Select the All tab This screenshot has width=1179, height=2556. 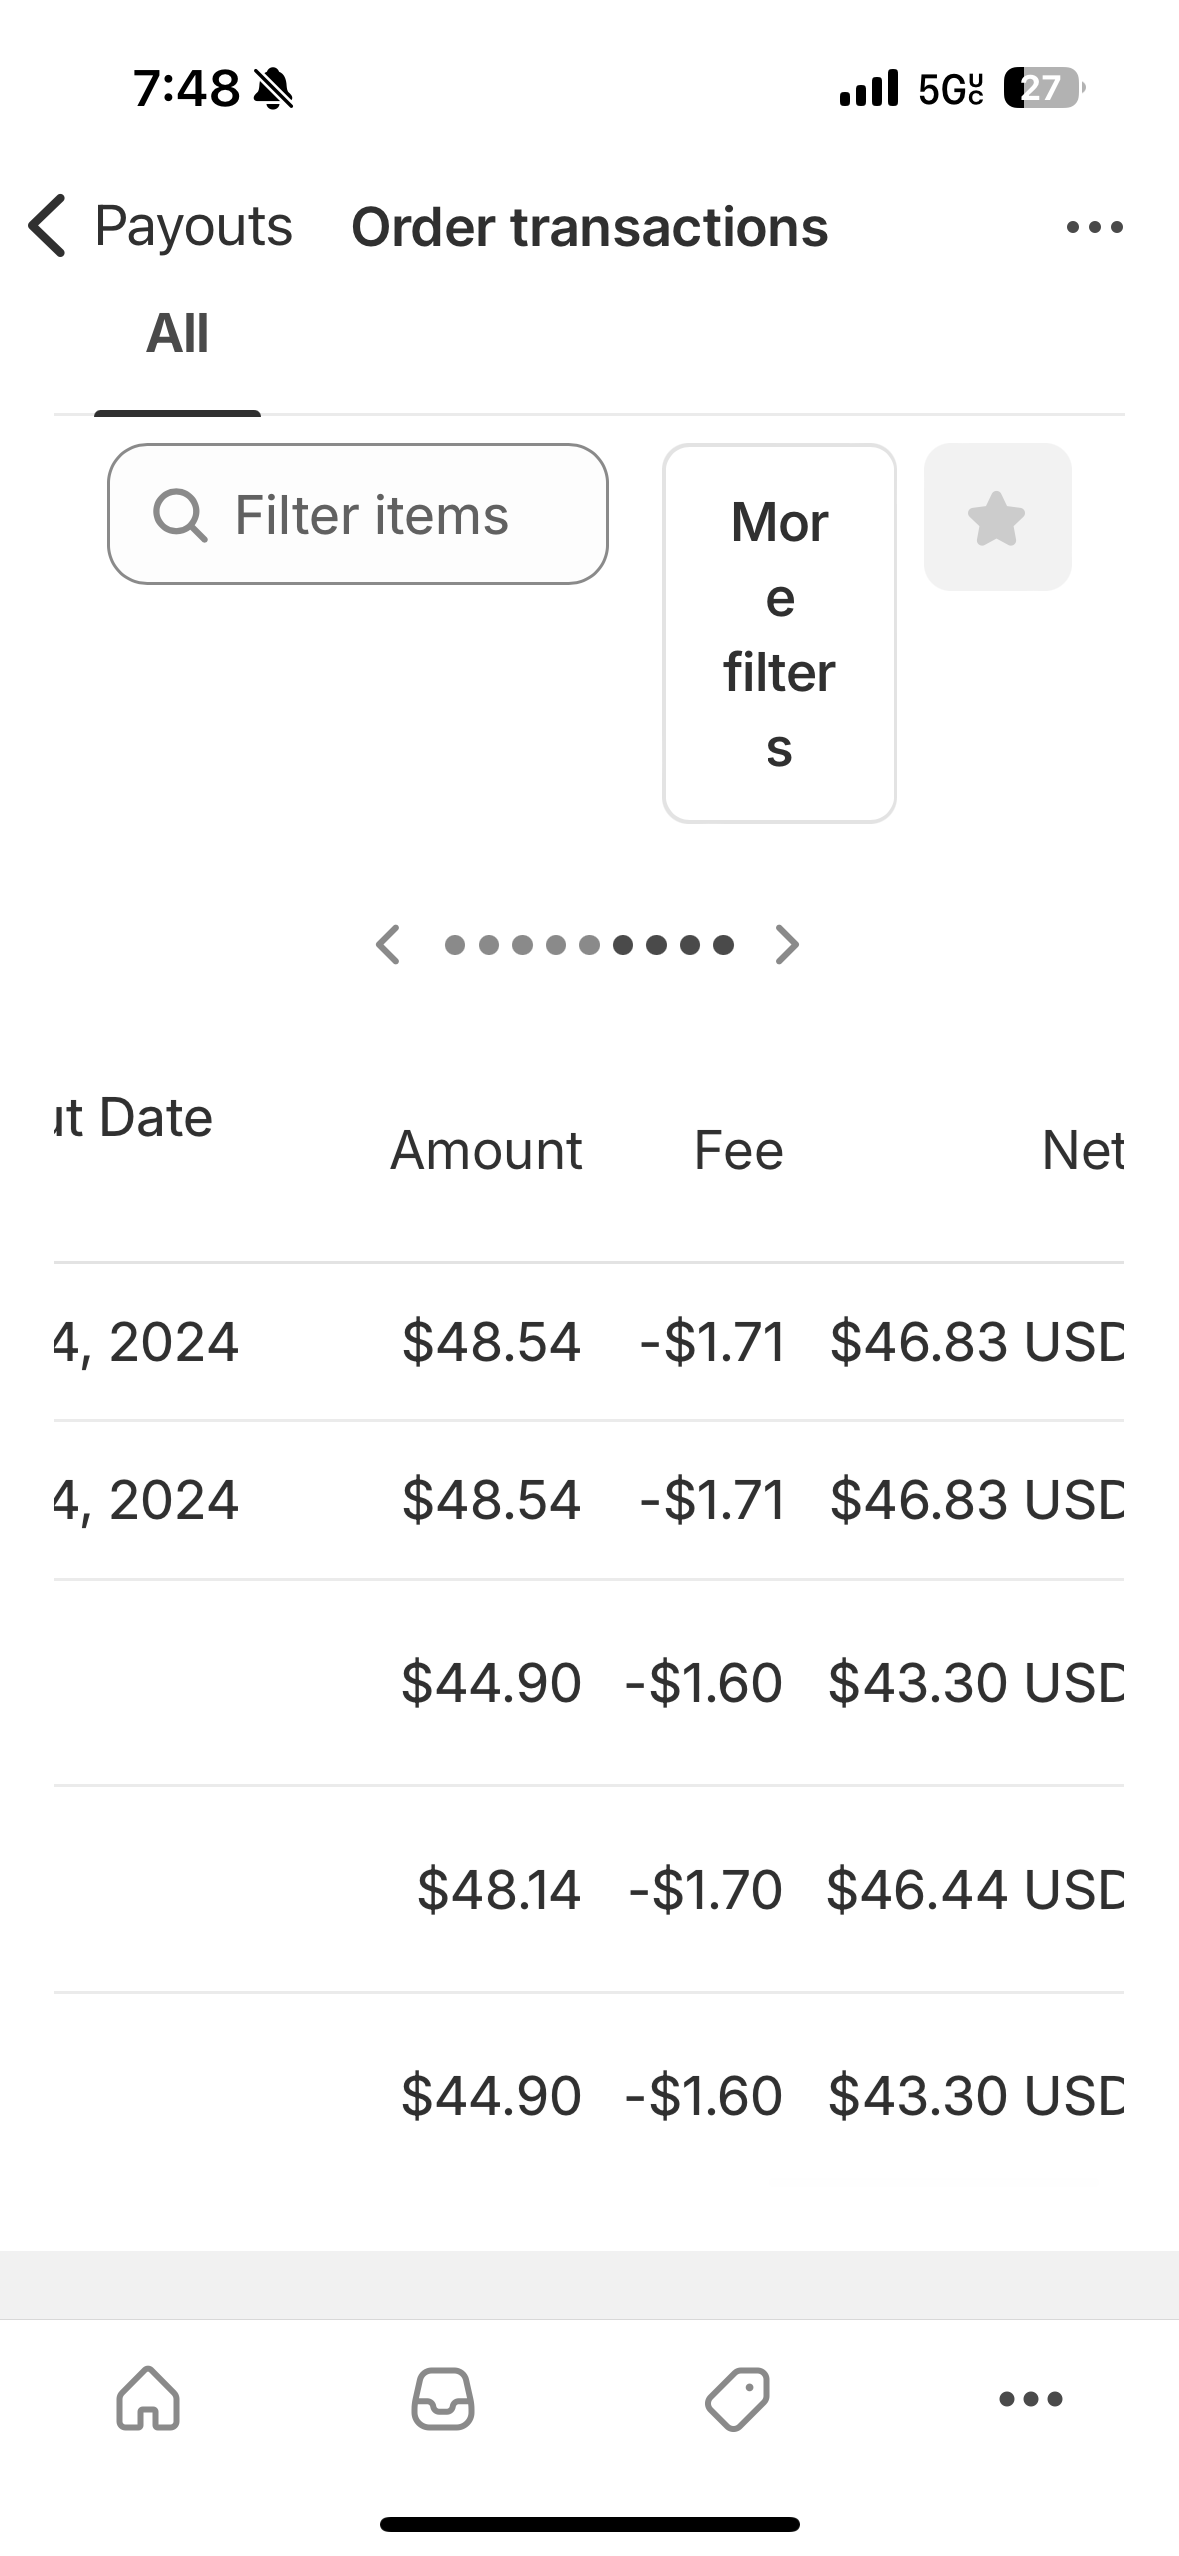click(x=177, y=333)
